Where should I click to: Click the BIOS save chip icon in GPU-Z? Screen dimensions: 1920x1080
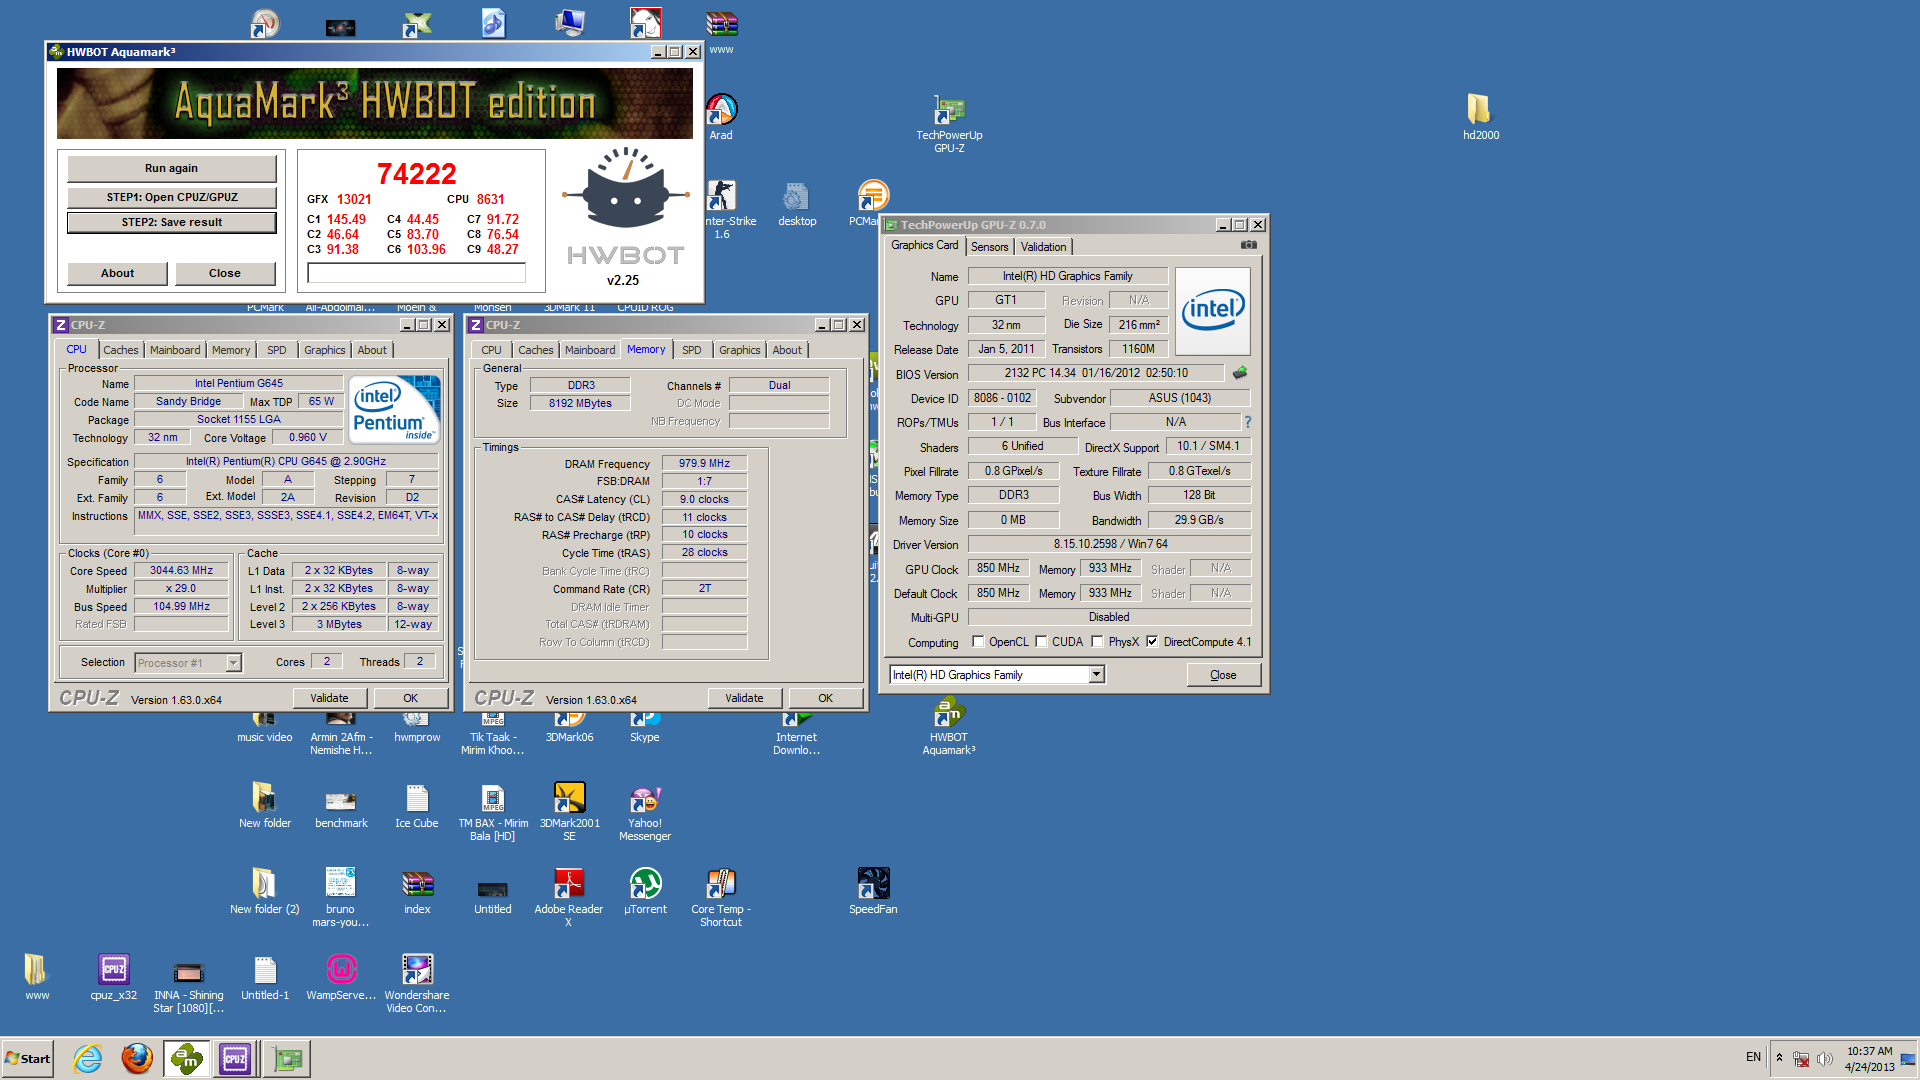coord(1240,373)
